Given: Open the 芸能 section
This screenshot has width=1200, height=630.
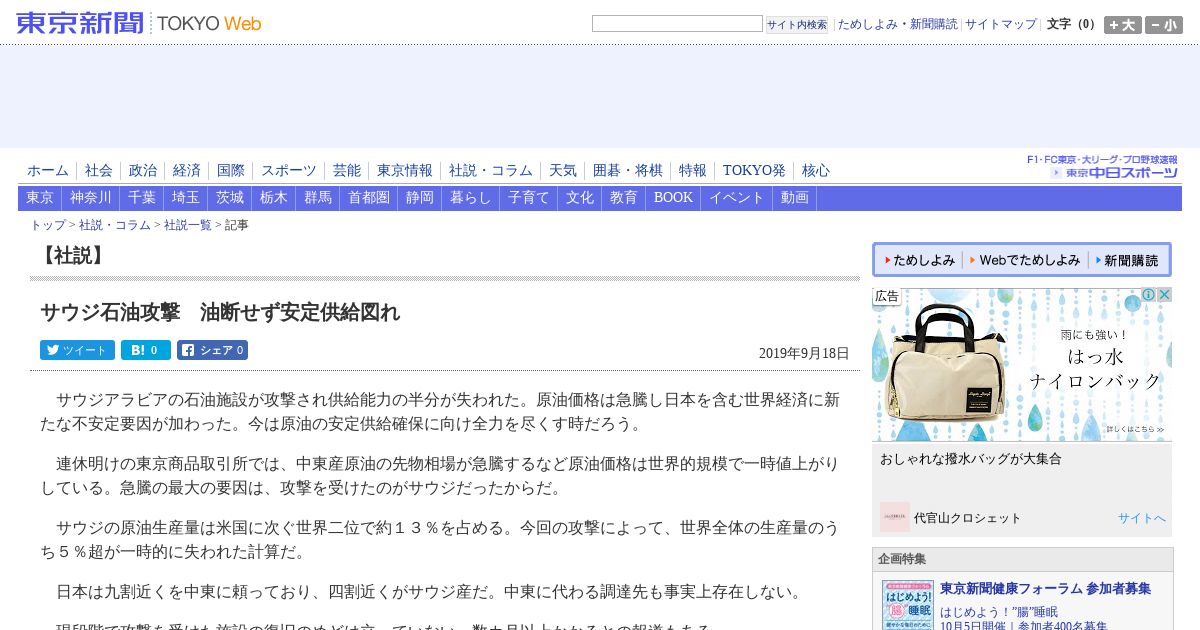Looking at the screenshot, I should click(x=347, y=171).
